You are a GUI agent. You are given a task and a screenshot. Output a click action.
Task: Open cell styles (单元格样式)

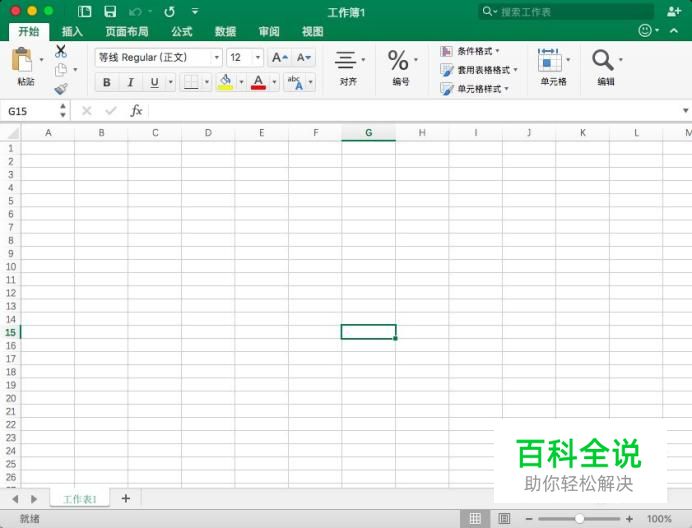click(474, 89)
